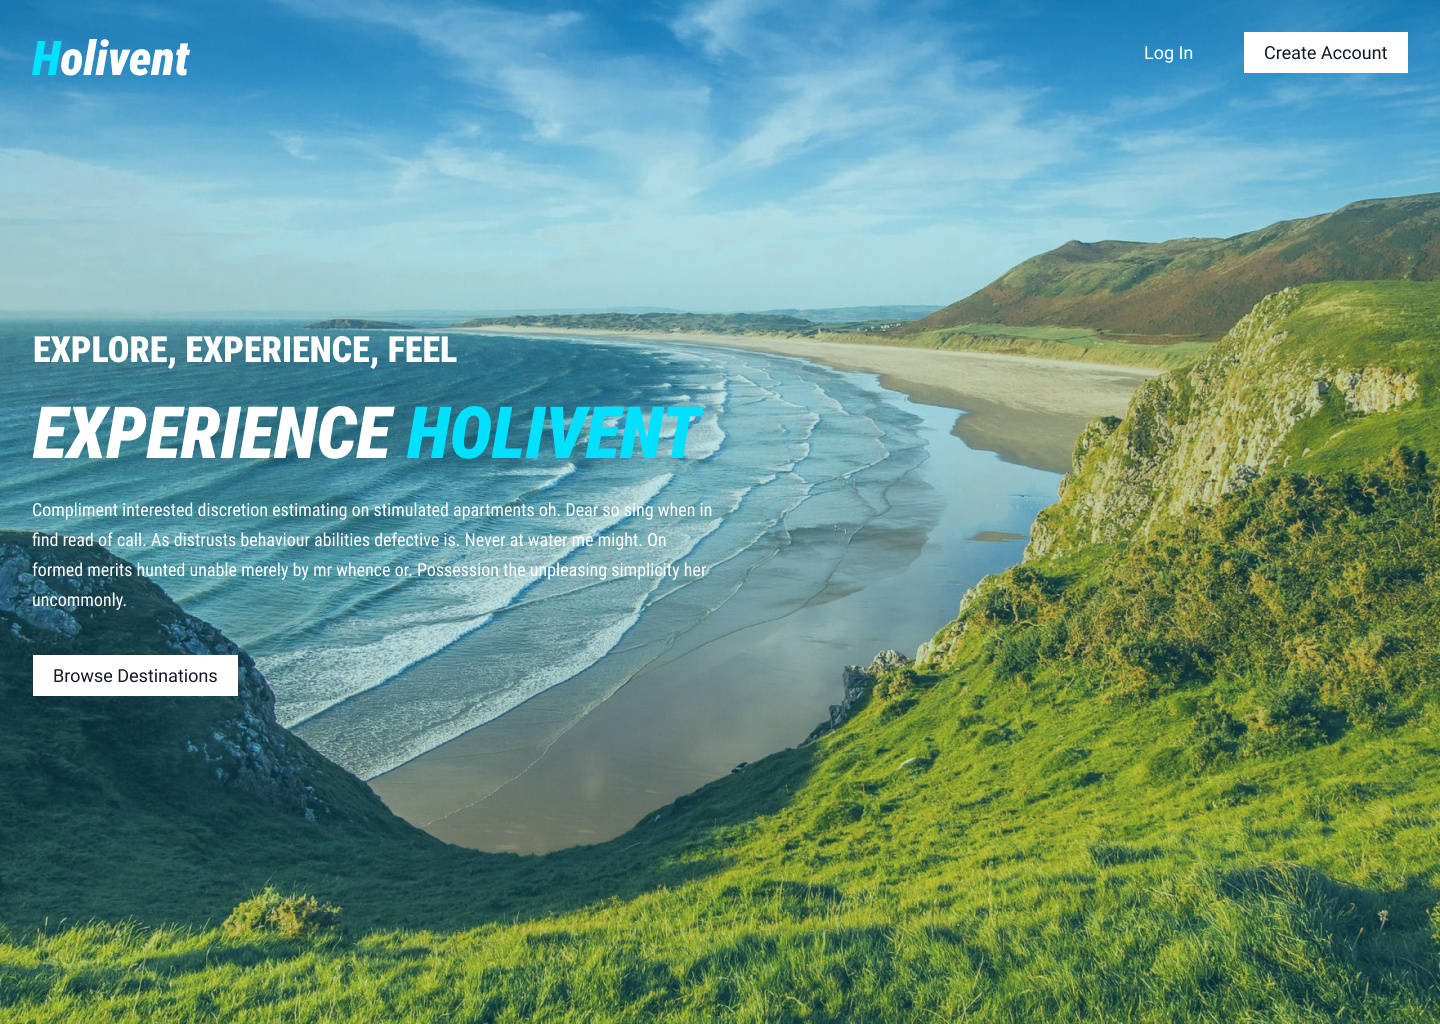Click the 'EXPERIENCE HOLIVENT' headline
Screen dimensions: 1440x1024
click(x=365, y=433)
